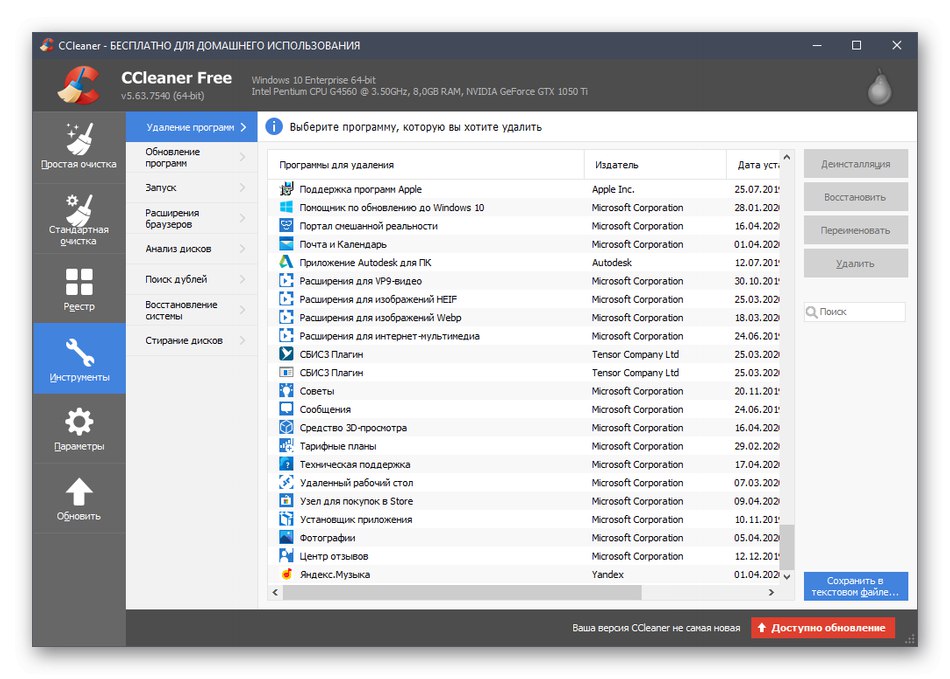The height and width of the screenshot is (679, 950).
Task: Click the blue info icon above the list
Action: (272, 126)
